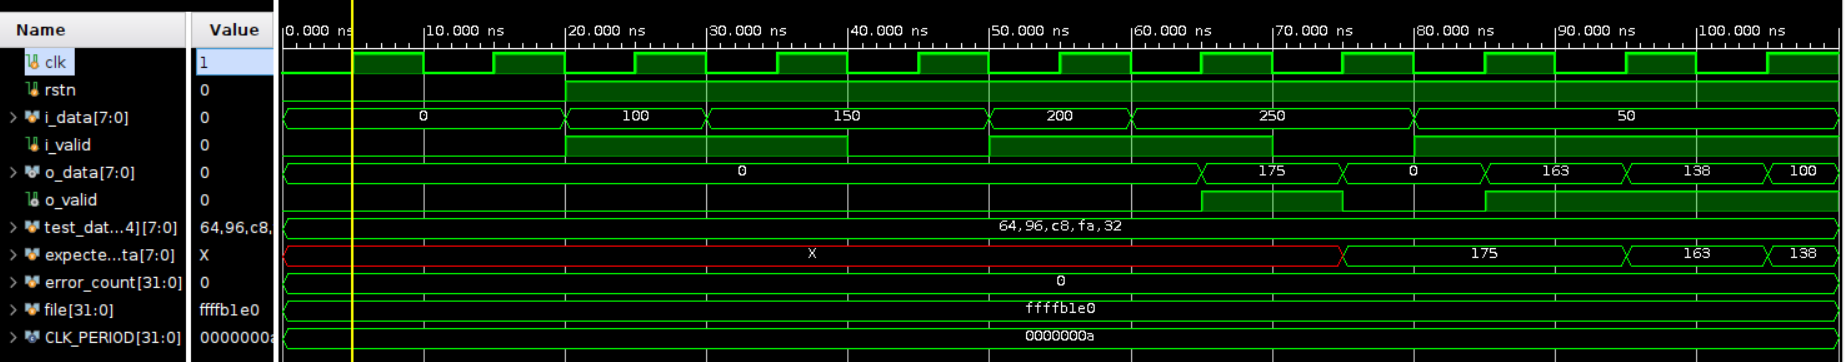
Task: Click the yellow time cursor line
Action: (352, 200)
